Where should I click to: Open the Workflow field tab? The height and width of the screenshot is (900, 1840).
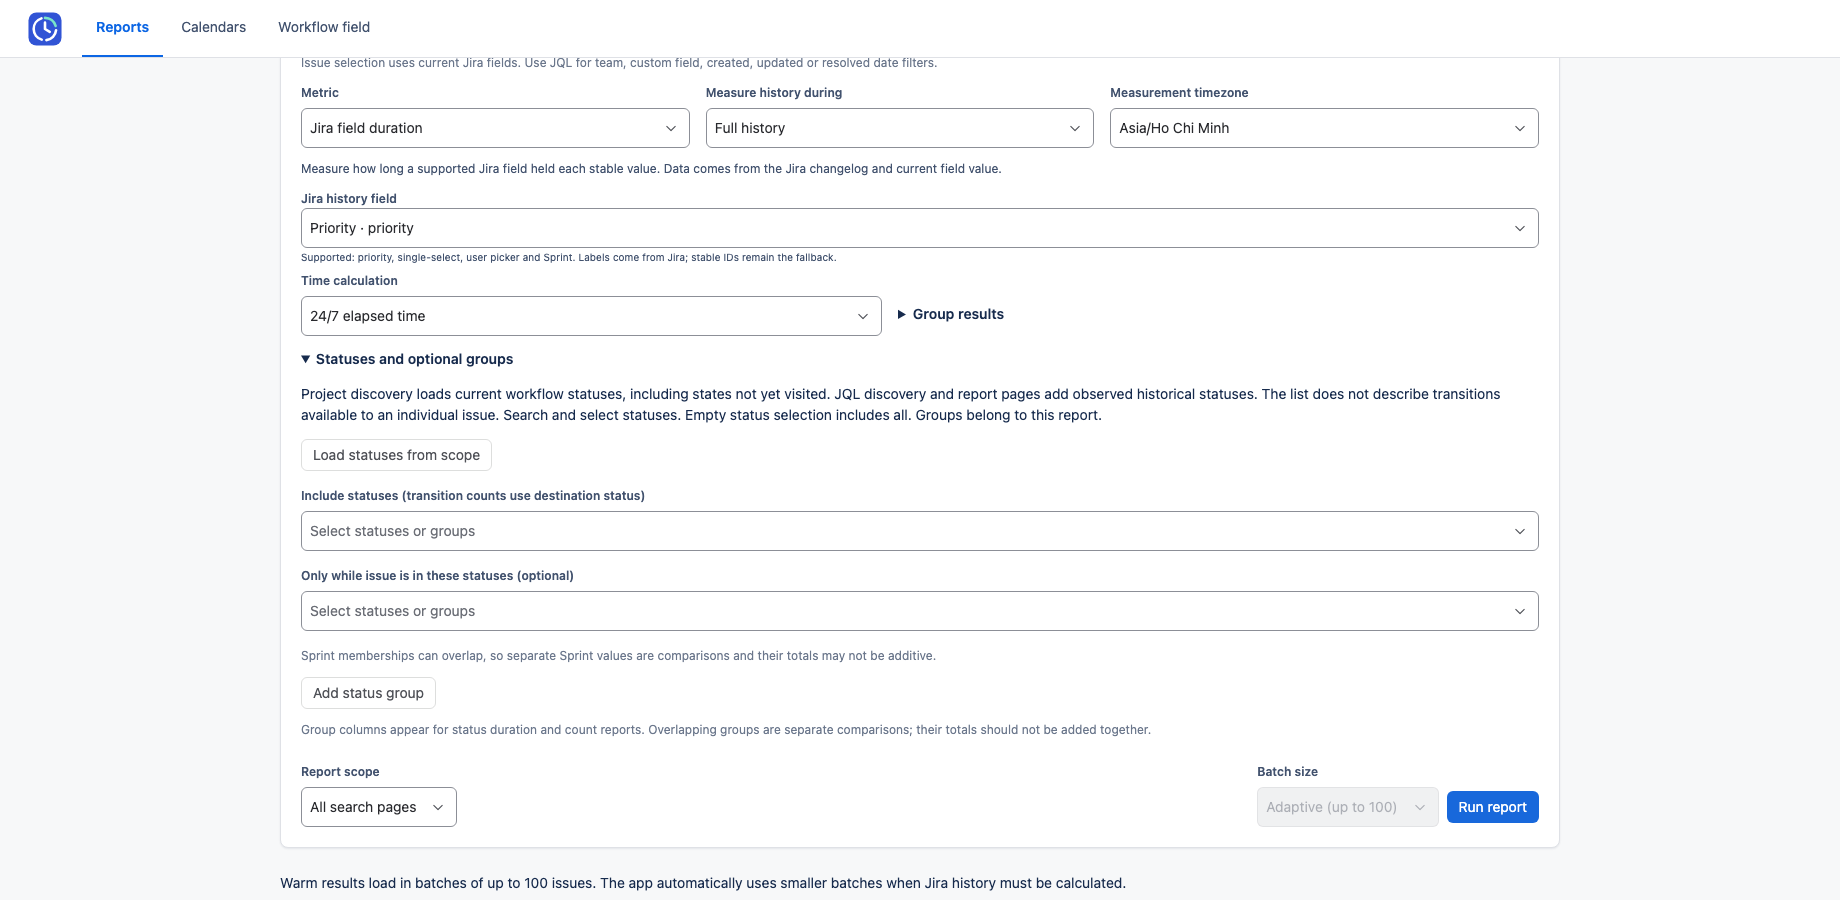[324, 27]
